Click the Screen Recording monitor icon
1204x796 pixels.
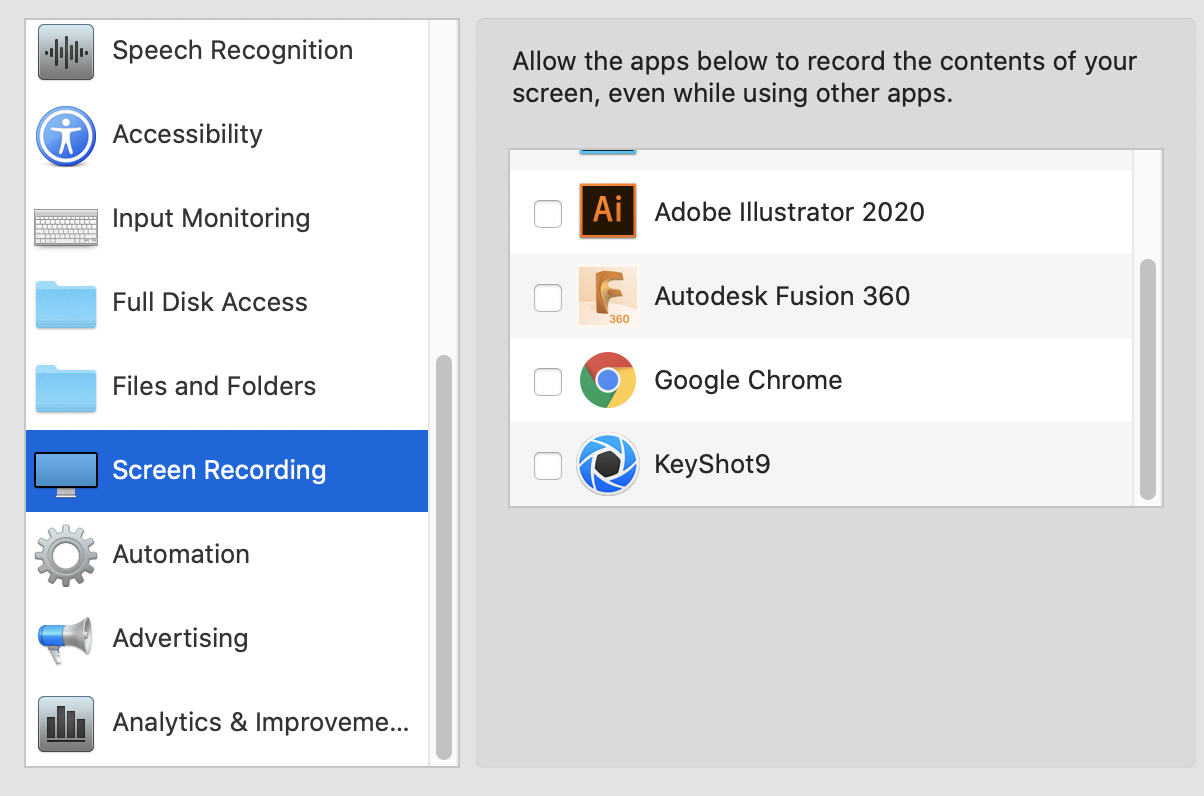coord(66,474)
